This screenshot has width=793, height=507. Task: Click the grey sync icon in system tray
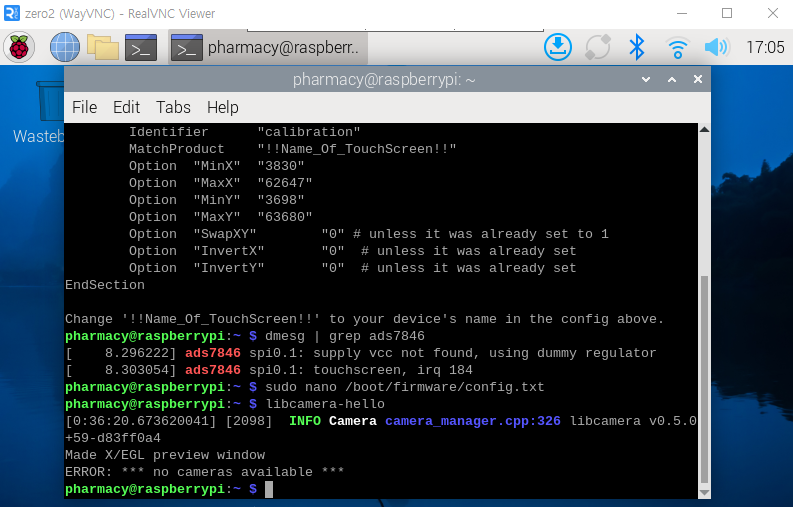coord(598,47)
